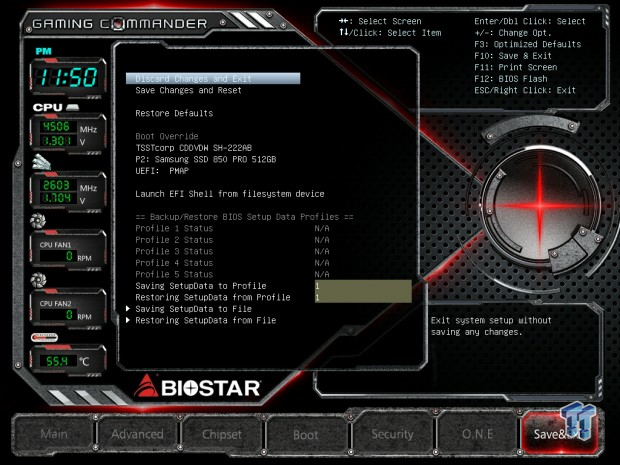Expand Saving SetupData to File submenu
The image size is (620, 465).
click(x=193, y=309)
